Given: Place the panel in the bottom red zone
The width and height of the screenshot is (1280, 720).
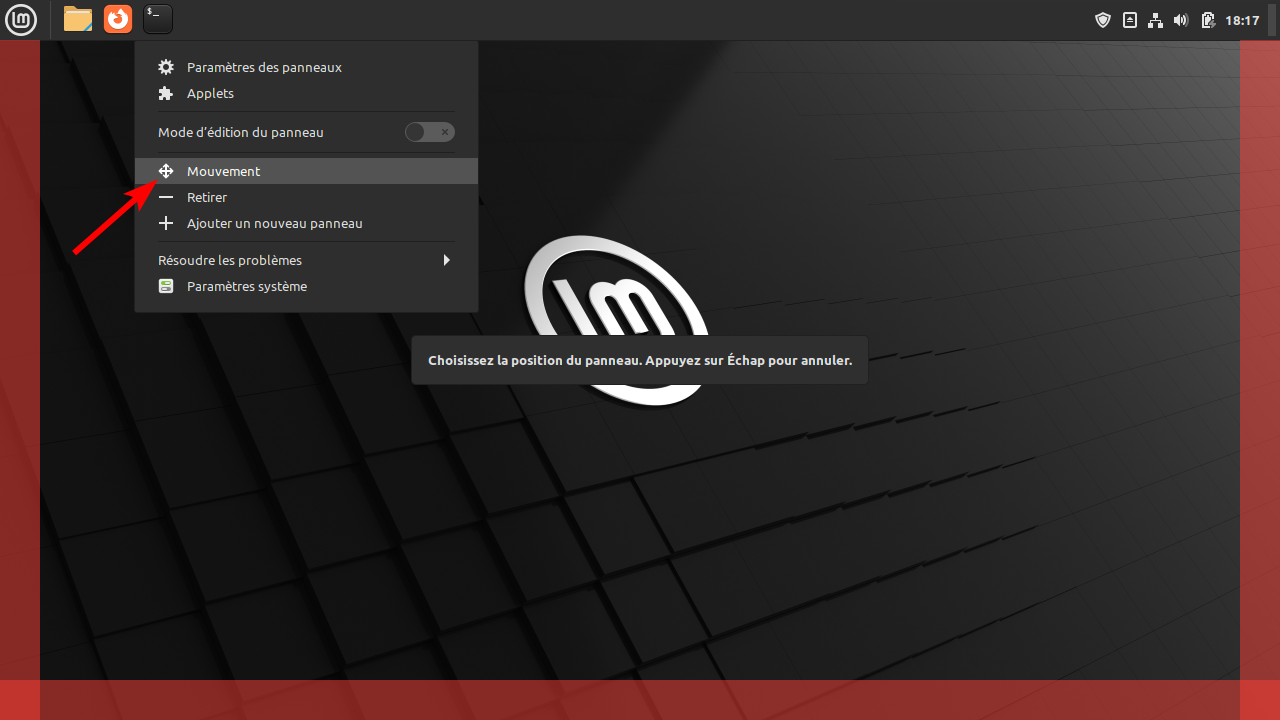Looking at the screenshot, I should click(x=640, y=700).
